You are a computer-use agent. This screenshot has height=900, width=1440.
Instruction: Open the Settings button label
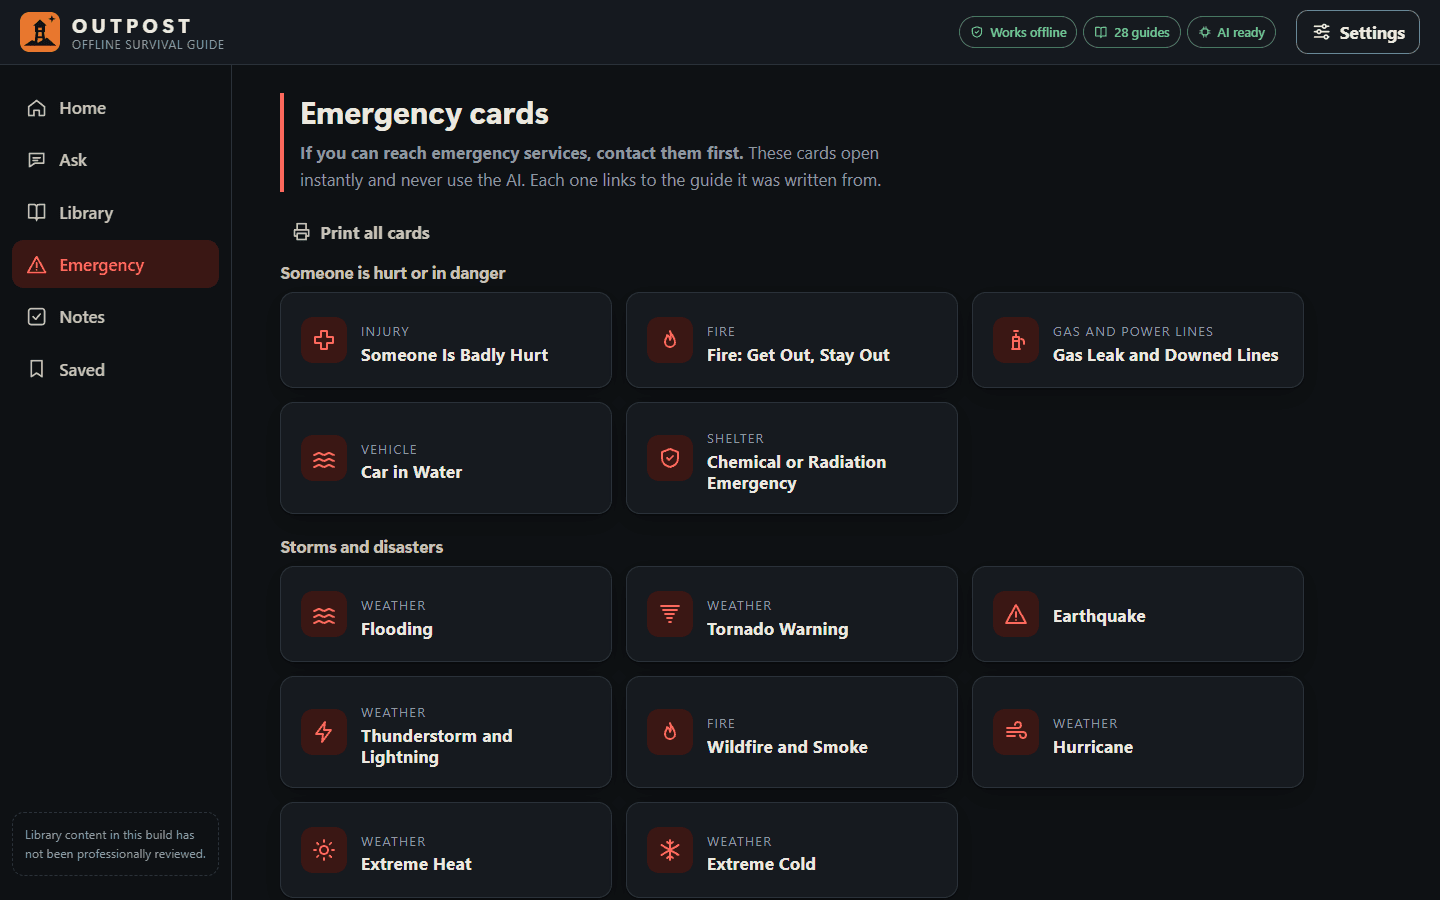point(1372,33)
